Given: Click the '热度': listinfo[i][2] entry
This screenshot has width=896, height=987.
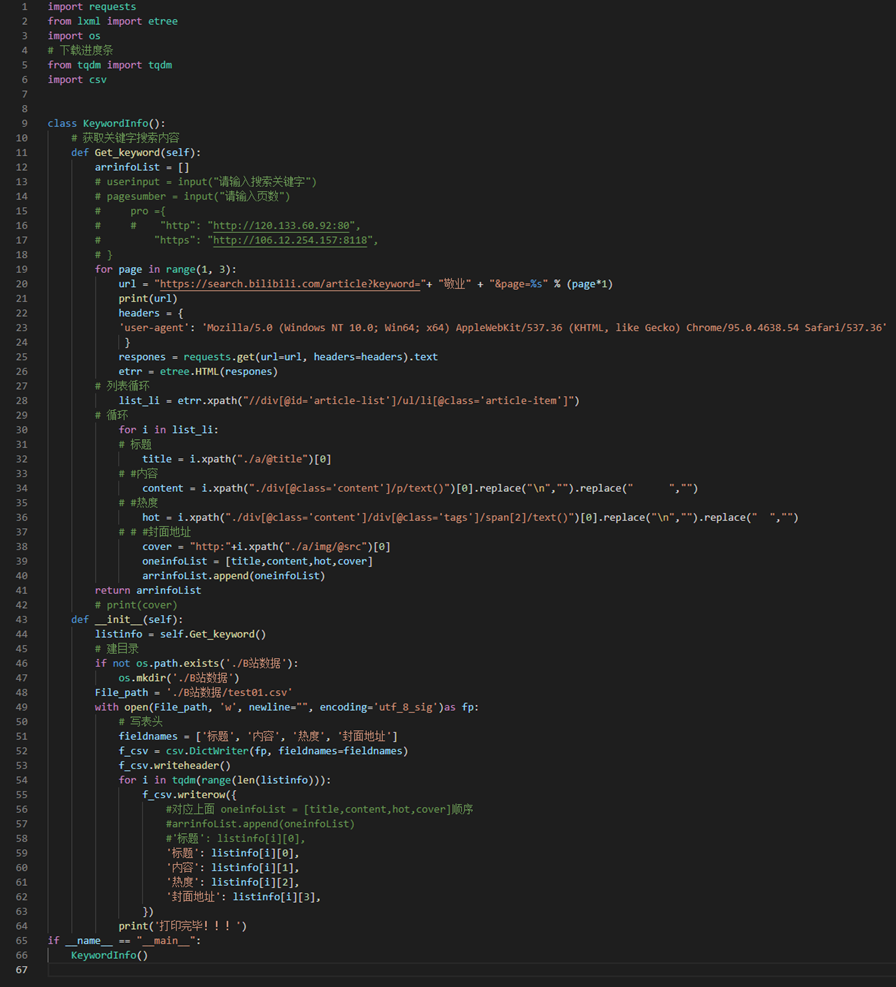Looking at the screenshot, I should click(232, 882).
